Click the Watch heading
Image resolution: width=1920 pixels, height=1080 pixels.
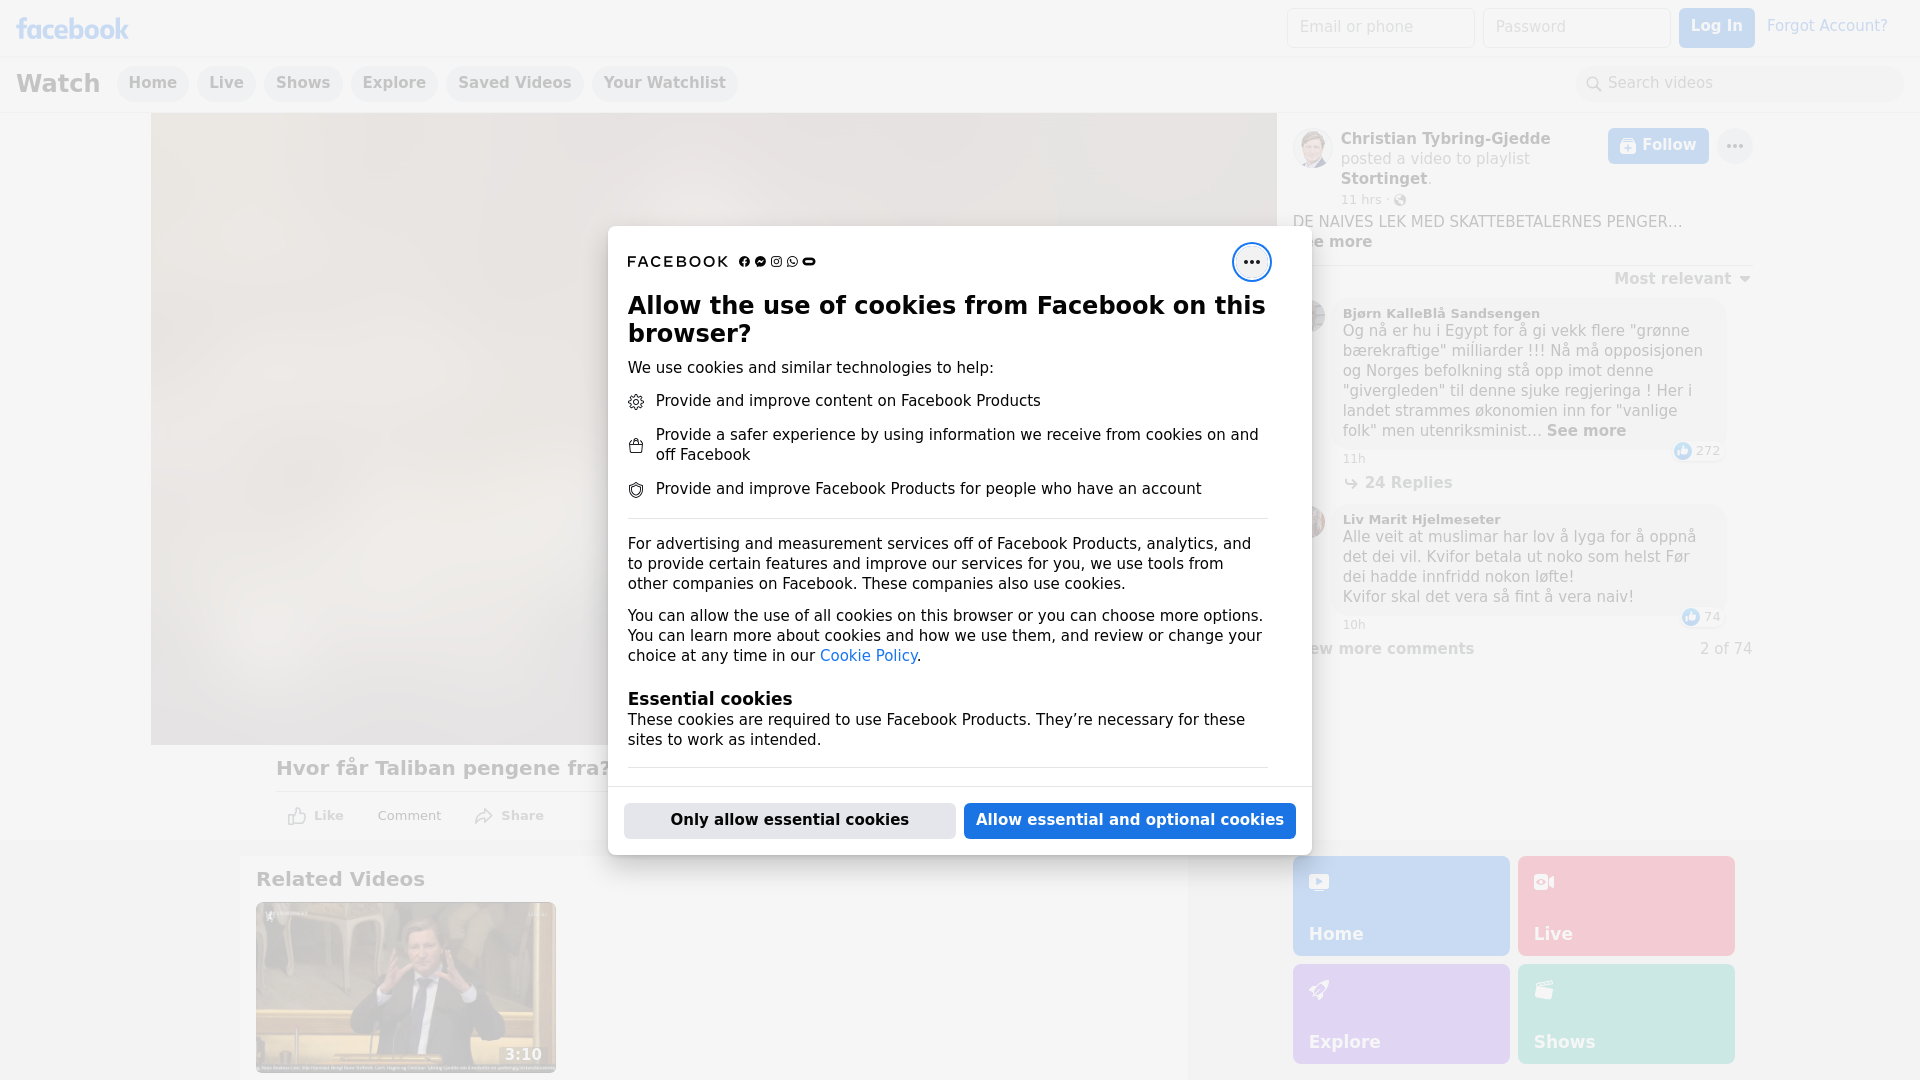coord(58,84)
